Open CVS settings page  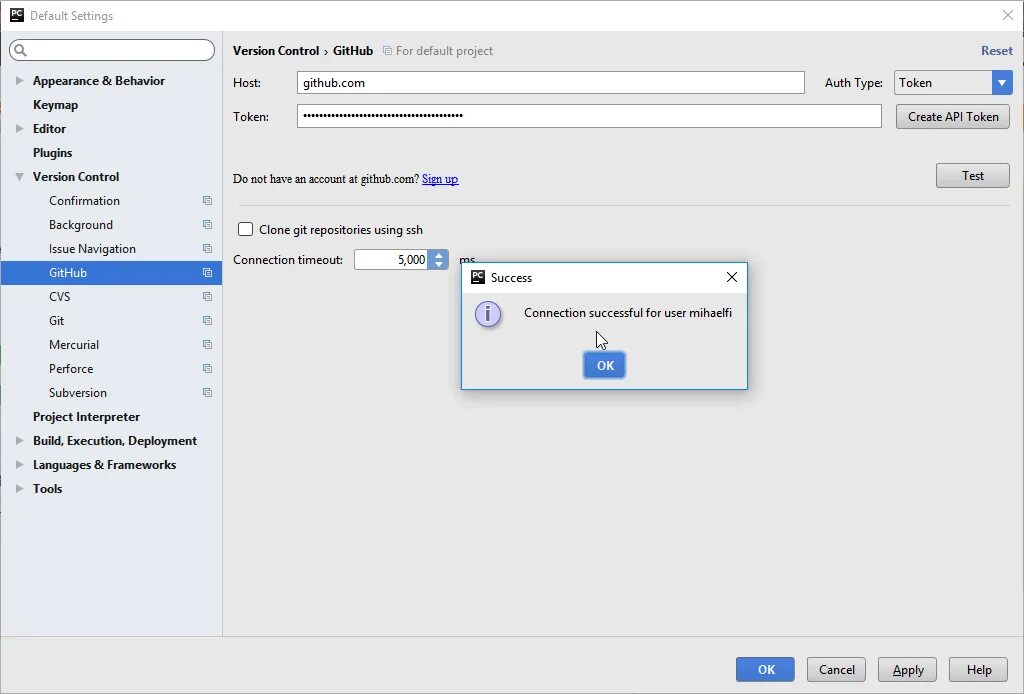59,296
